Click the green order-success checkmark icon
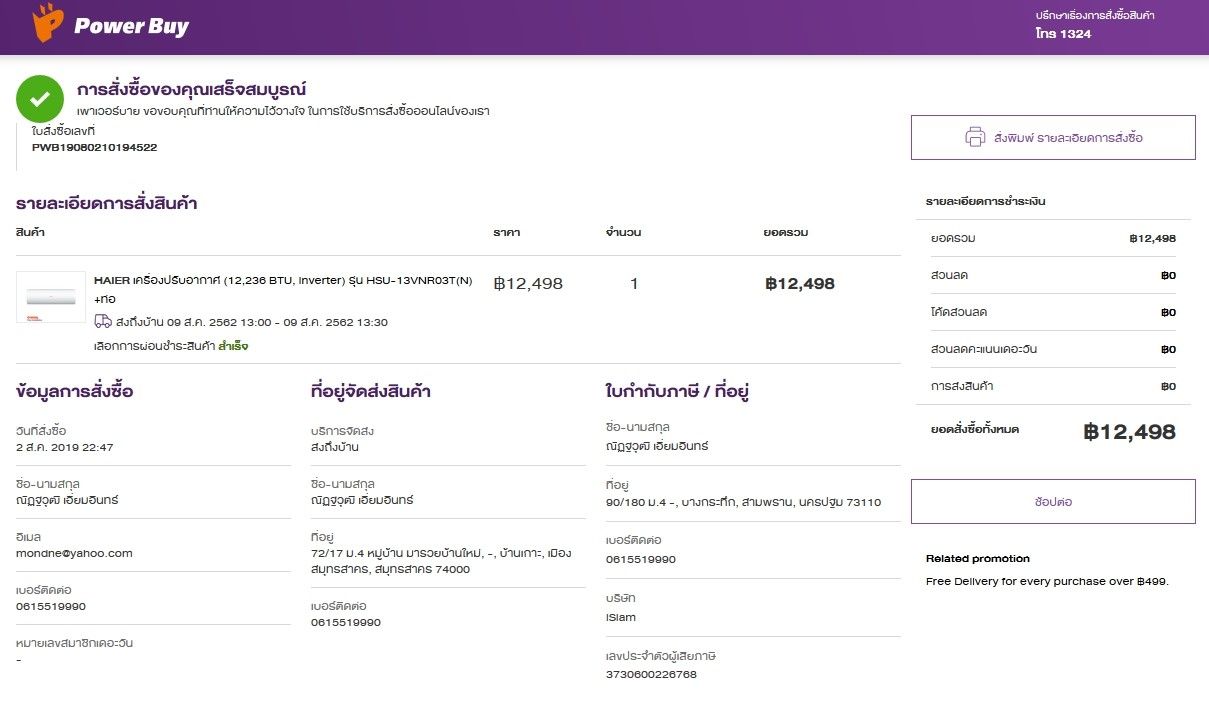 (x=41, y=99)
